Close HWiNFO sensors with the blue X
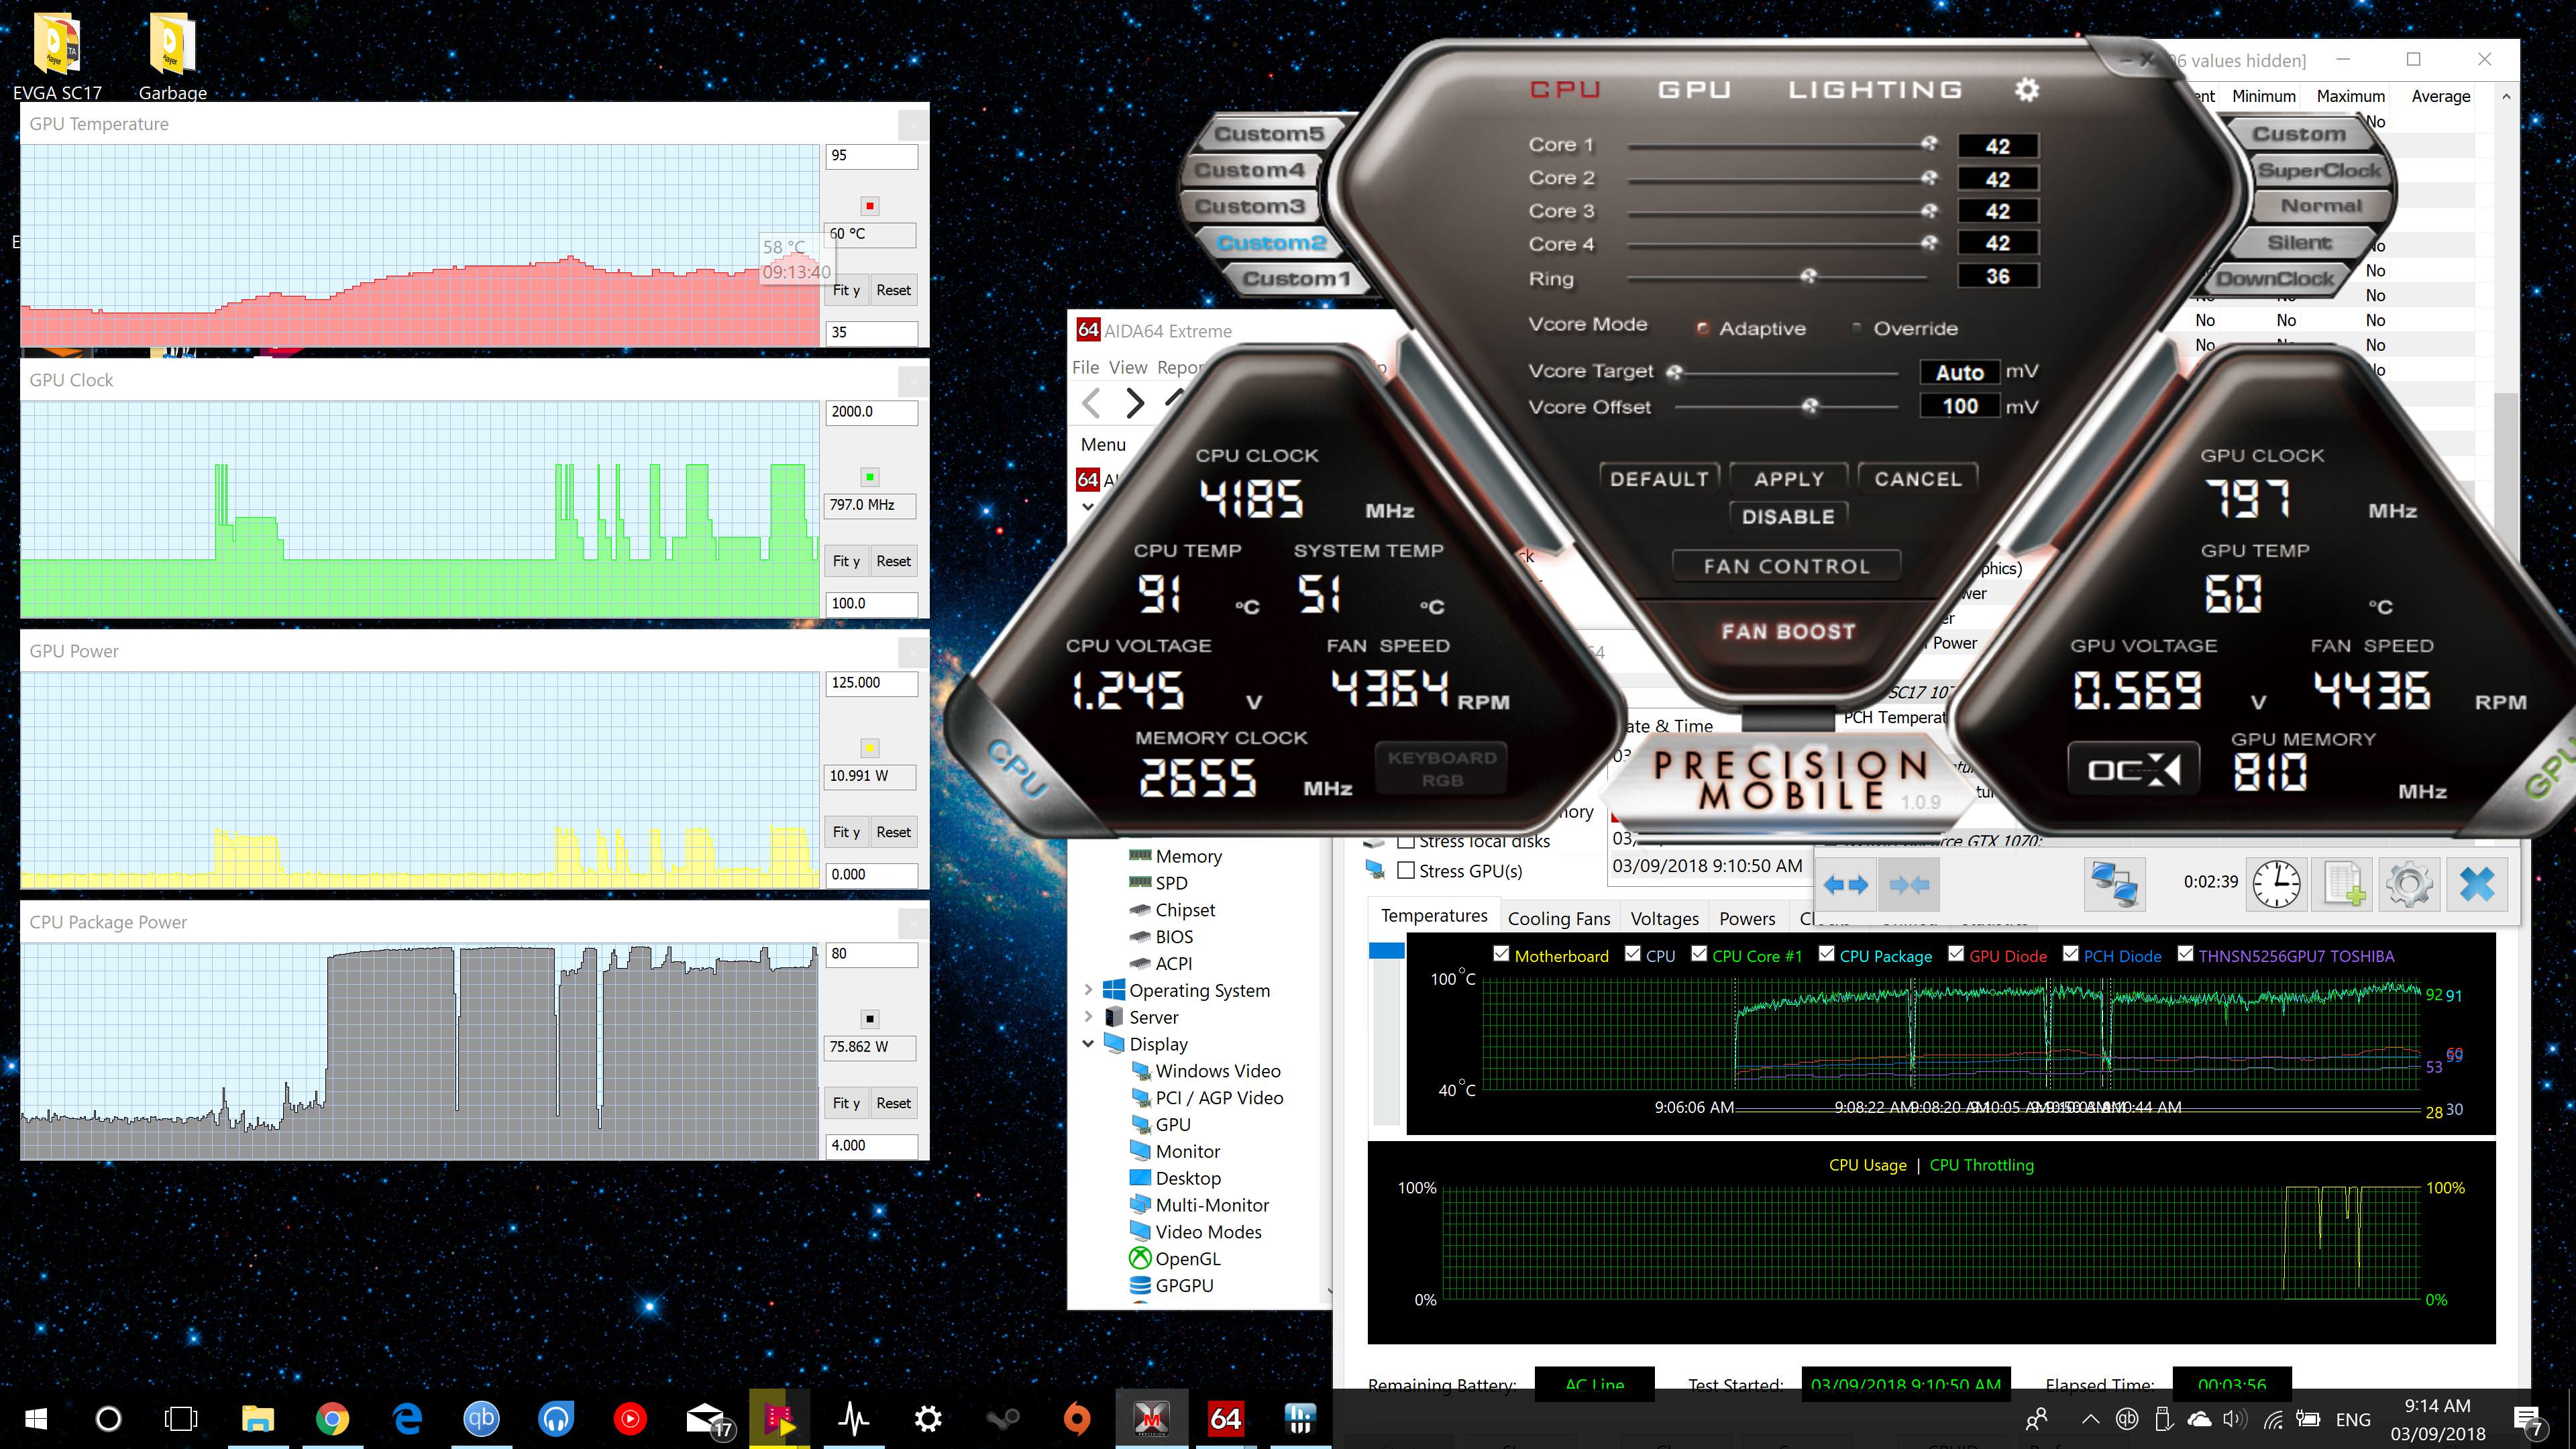 click(x=2476, y=884)
